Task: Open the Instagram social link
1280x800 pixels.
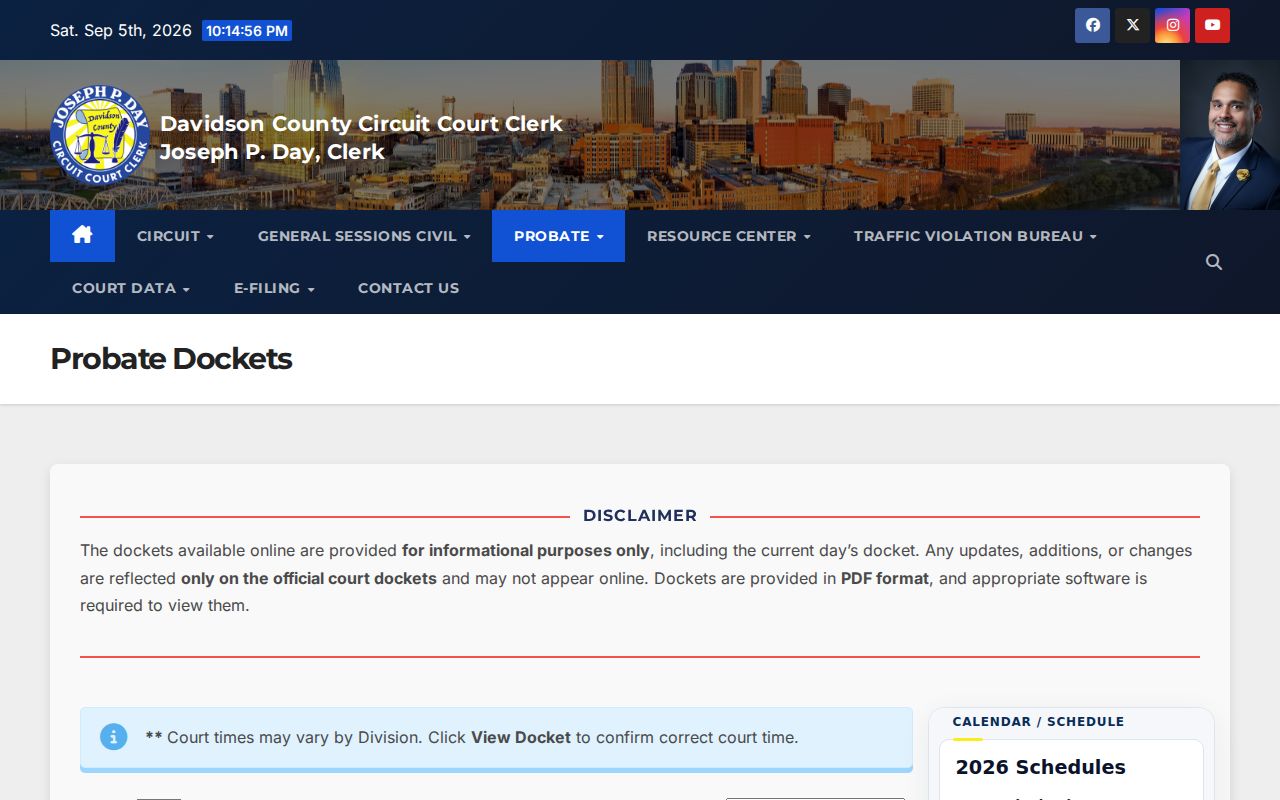Action: [1172, 26]
